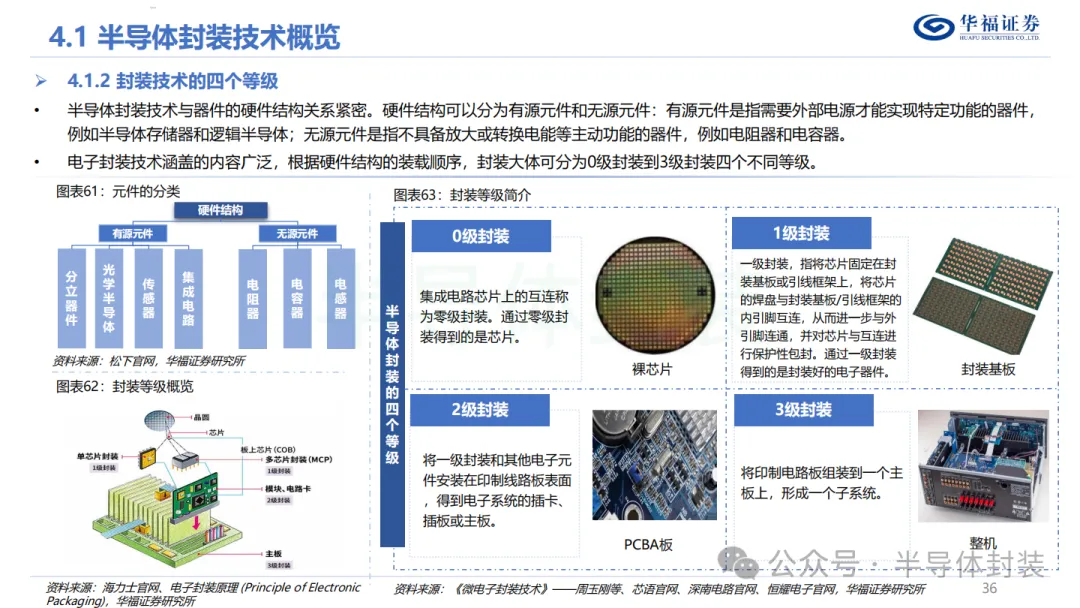
Task: Click the paragraph starting 半导体封装技术与器件
Action: (551, 122)
